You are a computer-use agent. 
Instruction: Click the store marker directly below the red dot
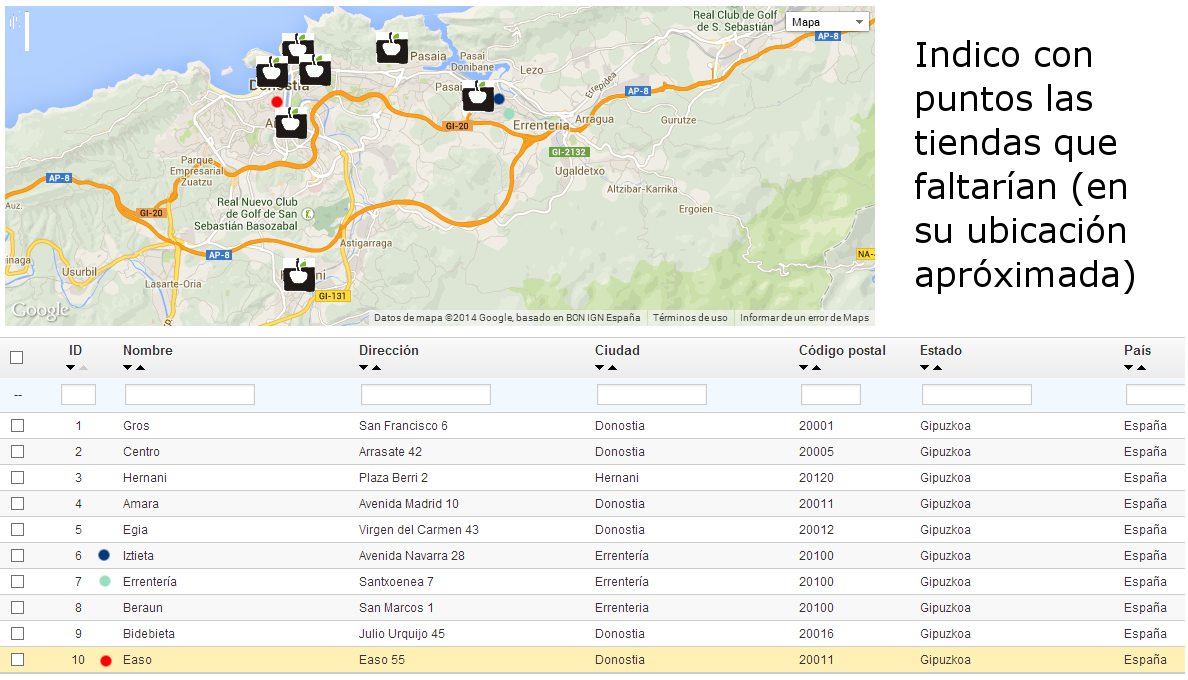click(x=291, y=125)
